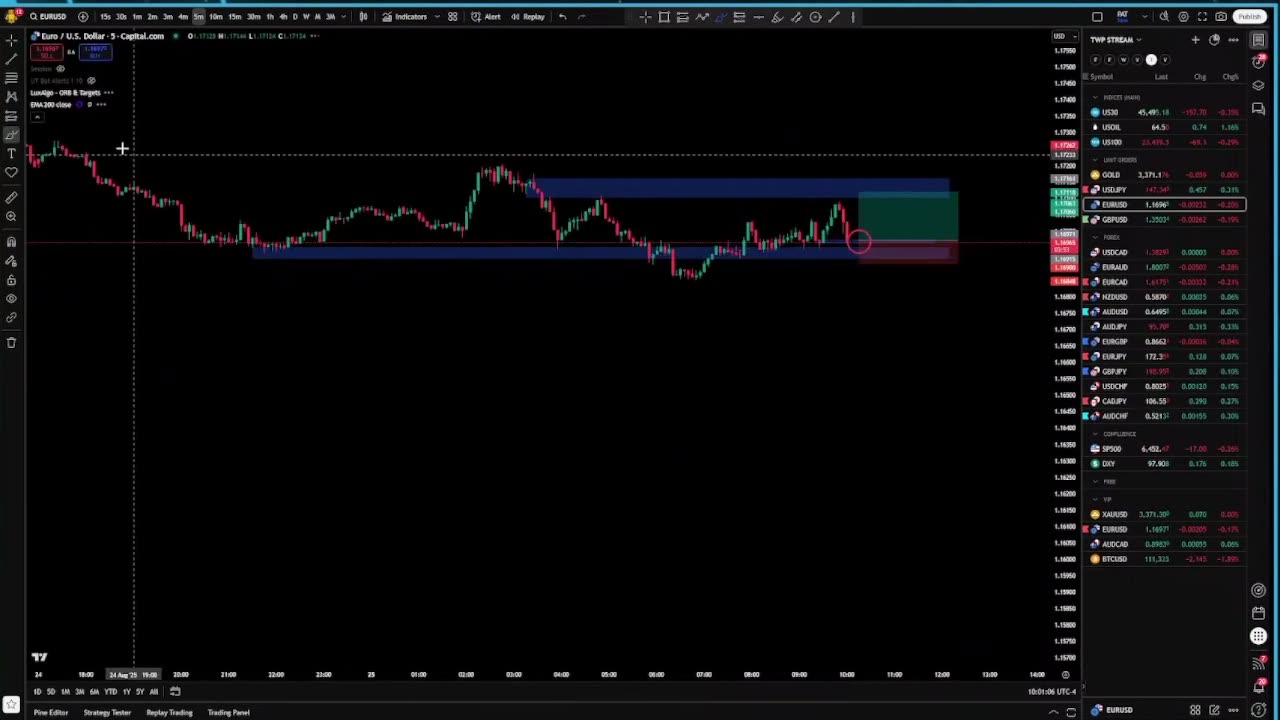The height and width of the screenshot is (720, 1280).
Task: Enter fullscreen mode
Action: (1202, 16)
